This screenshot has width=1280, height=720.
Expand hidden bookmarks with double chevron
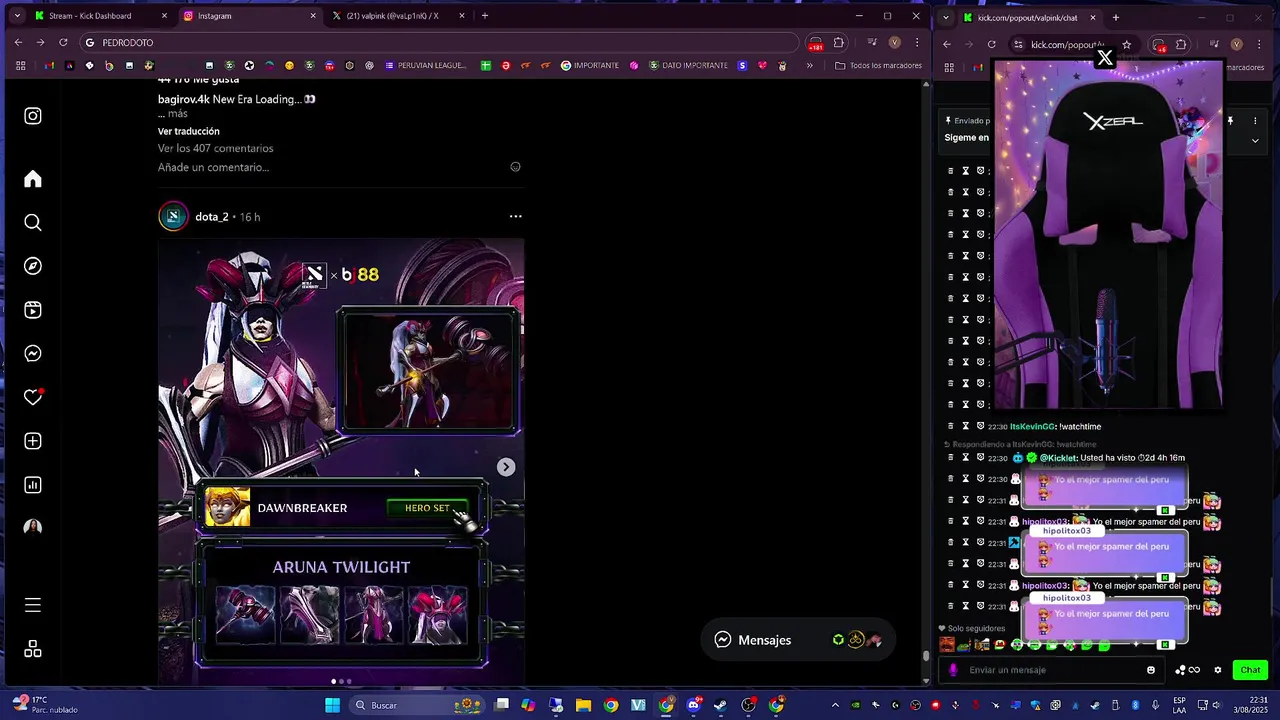[x=809, y=66]
